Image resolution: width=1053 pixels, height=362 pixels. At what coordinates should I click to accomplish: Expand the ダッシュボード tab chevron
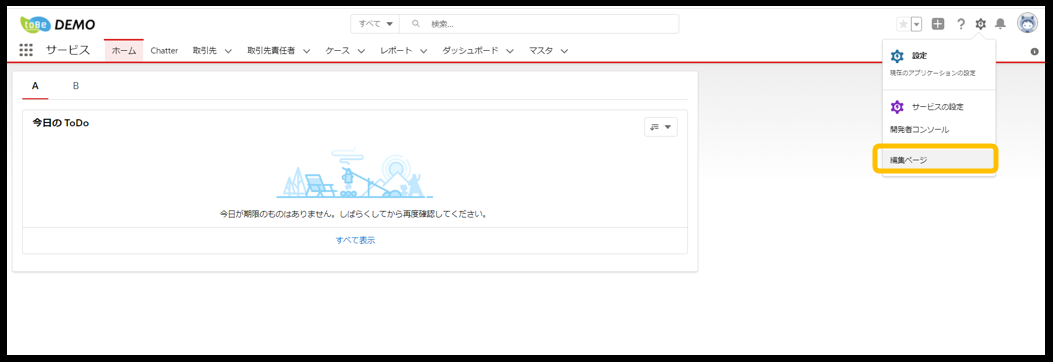point(510,51)
